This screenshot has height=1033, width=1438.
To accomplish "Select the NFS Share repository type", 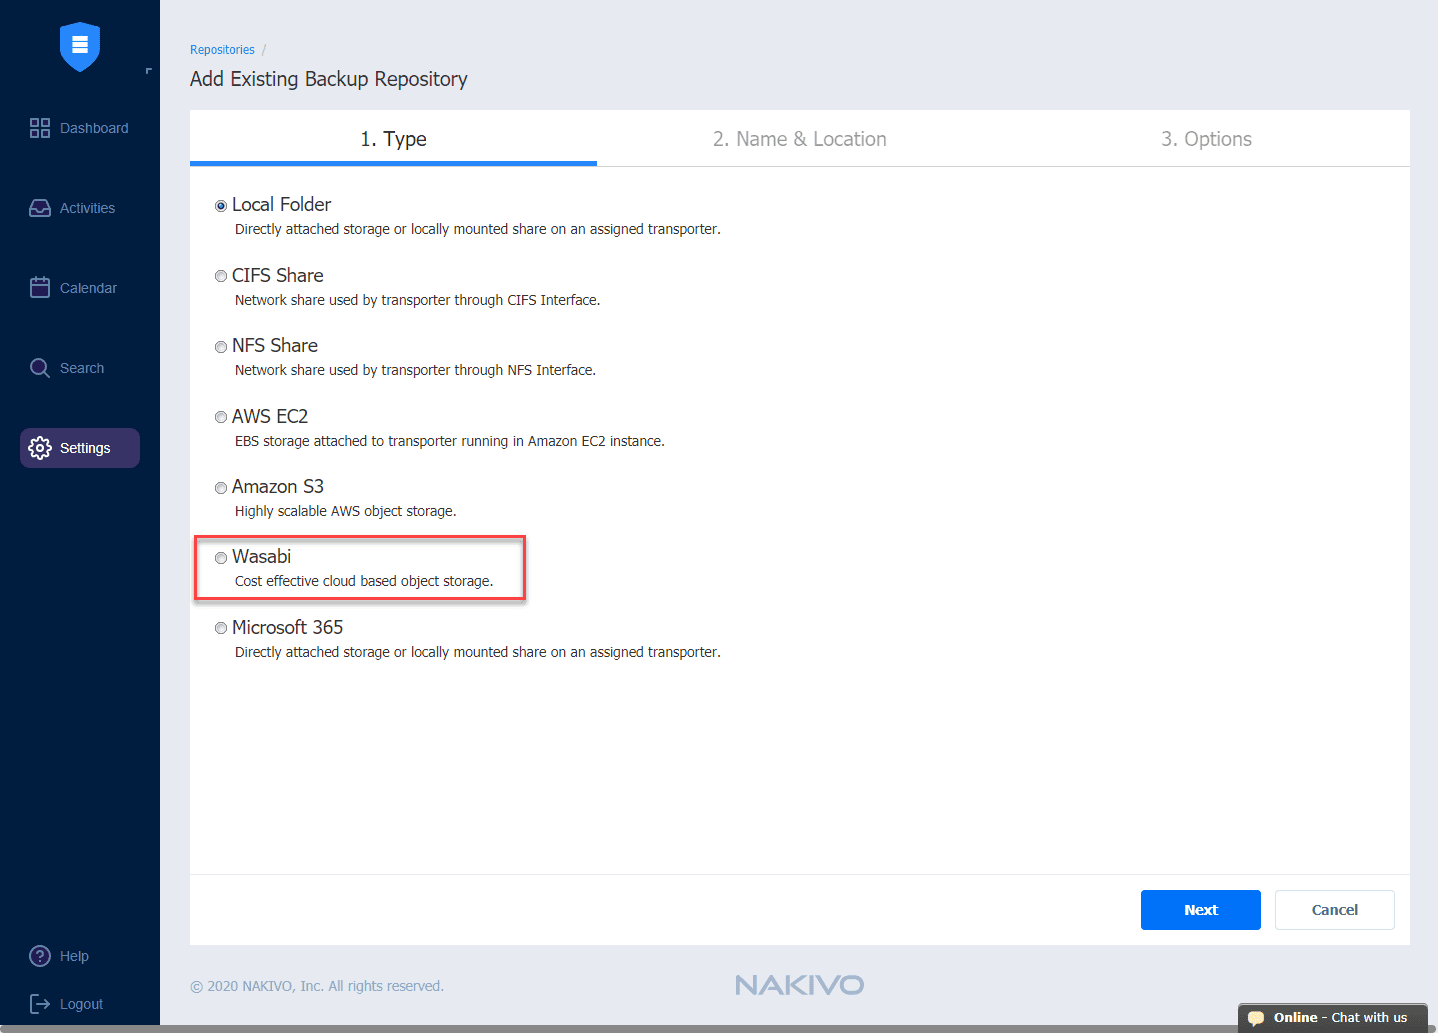I will (221, 347).
